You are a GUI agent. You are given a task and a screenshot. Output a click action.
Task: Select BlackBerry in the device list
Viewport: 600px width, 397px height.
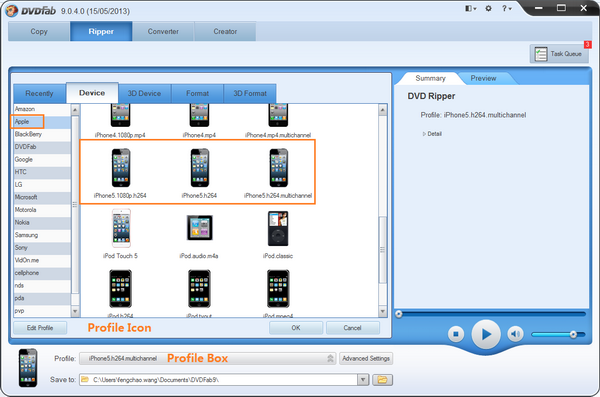tap(42, 134)
